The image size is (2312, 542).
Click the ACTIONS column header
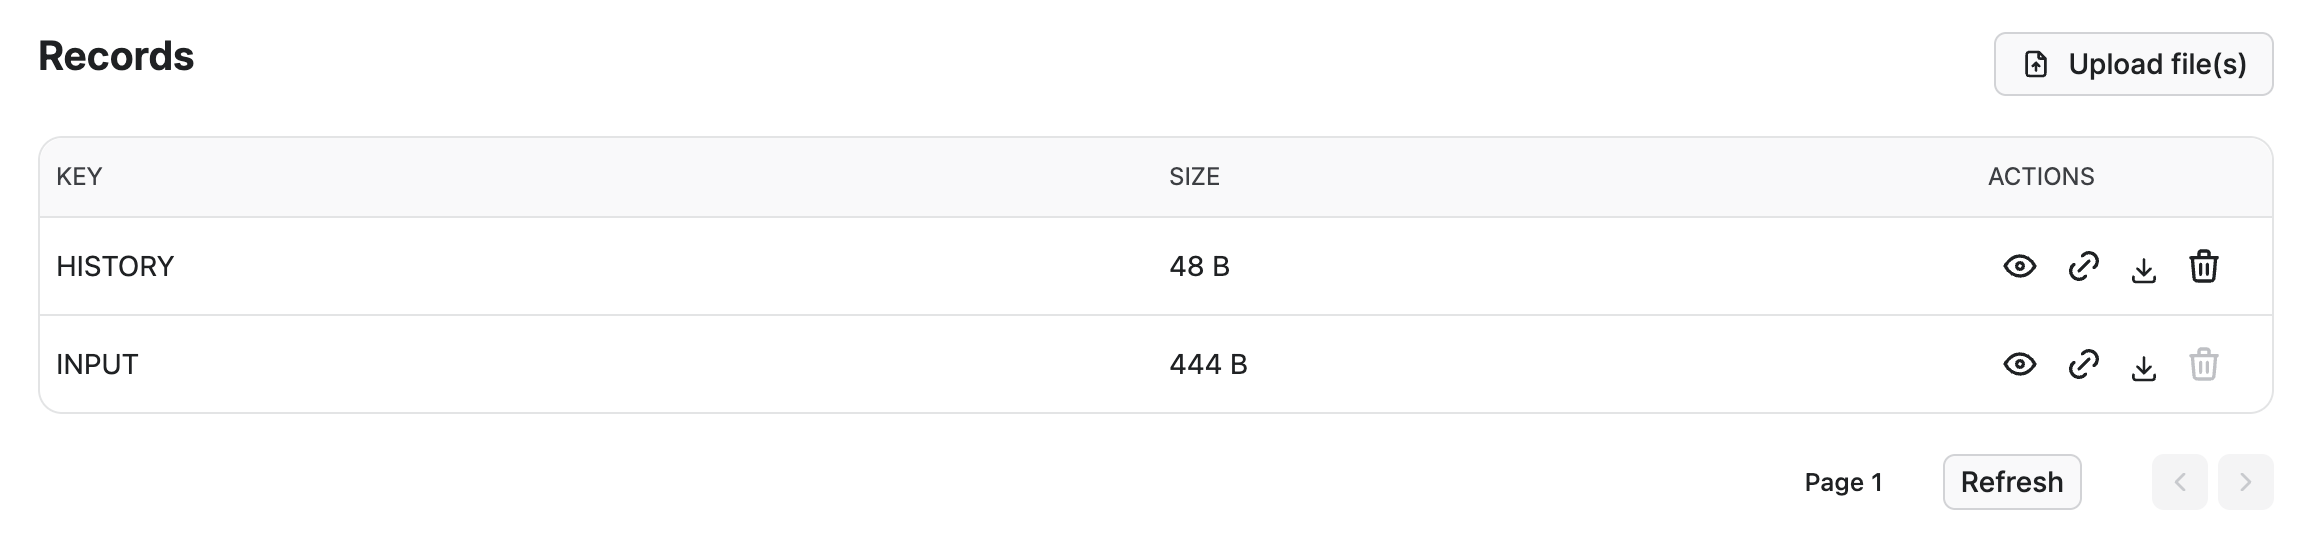pyautogui.click(x=2040, y=177)
